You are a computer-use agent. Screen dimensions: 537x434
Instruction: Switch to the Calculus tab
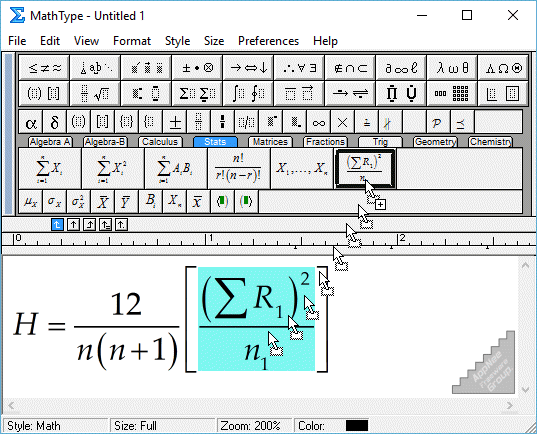pyautogui.click(x=160, y=142)
